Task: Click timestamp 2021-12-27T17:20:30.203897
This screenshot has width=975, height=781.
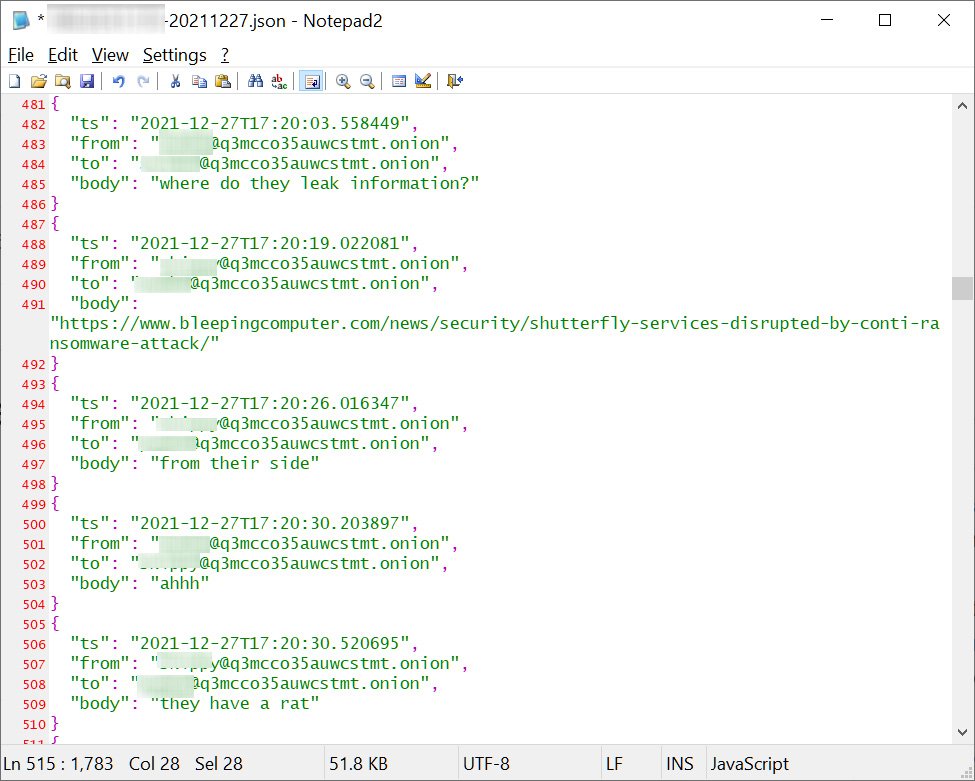Action: coord(269,523)
